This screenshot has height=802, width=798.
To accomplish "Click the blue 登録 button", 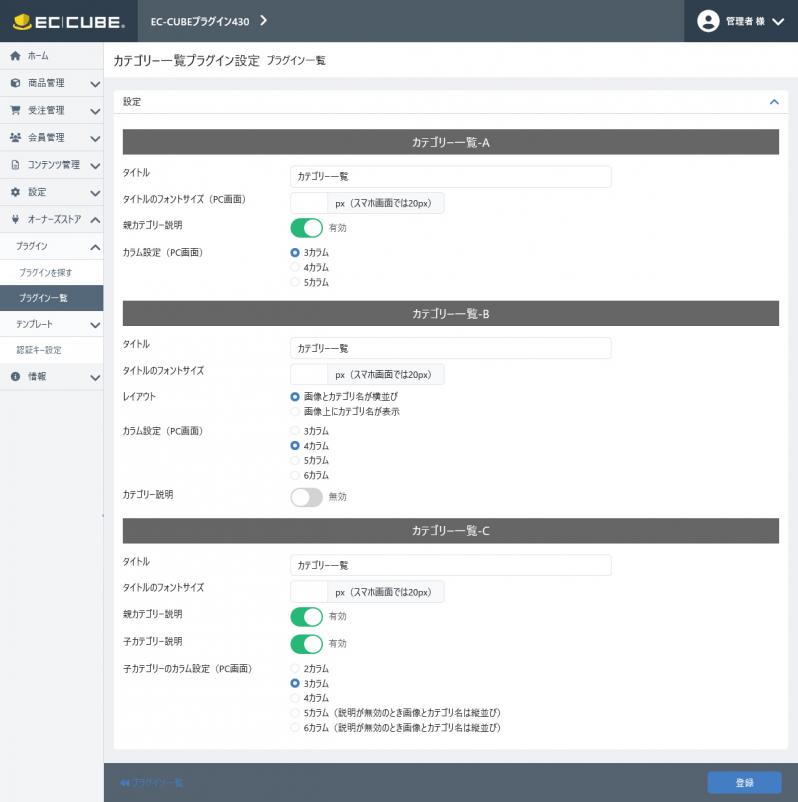I will (x=744, y=783).
